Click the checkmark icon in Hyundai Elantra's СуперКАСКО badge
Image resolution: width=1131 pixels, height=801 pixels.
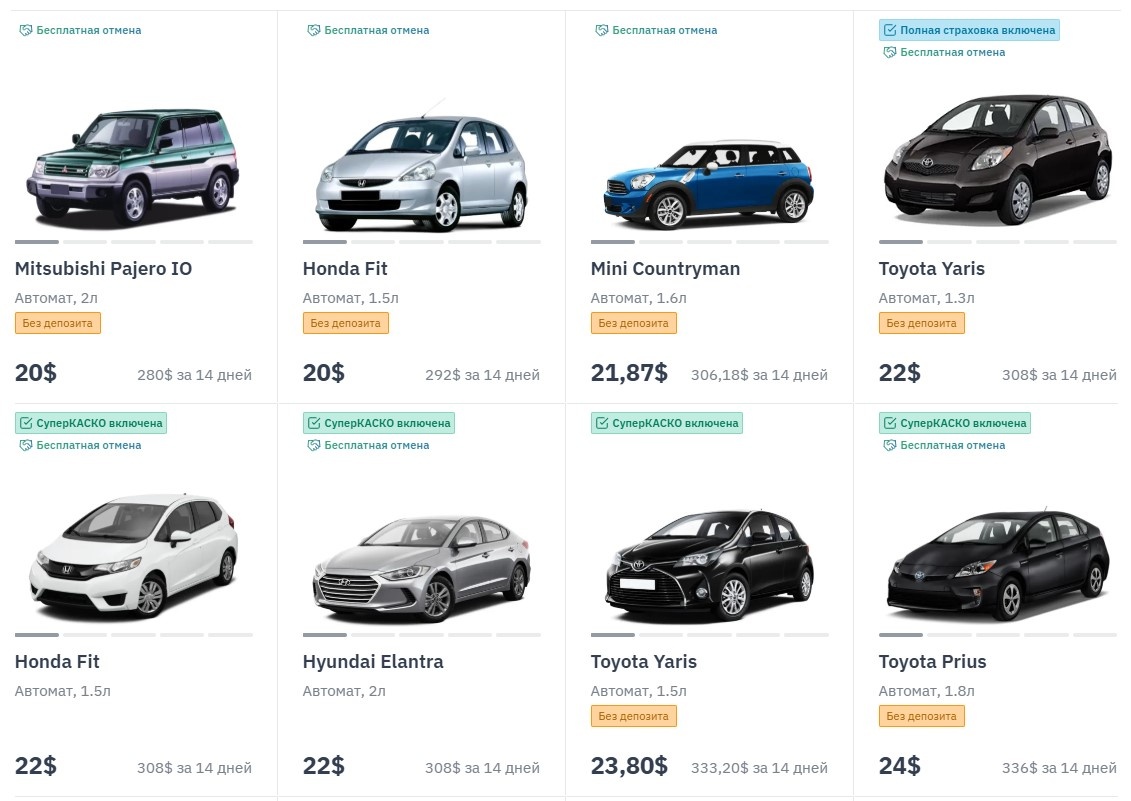(314, 423)
